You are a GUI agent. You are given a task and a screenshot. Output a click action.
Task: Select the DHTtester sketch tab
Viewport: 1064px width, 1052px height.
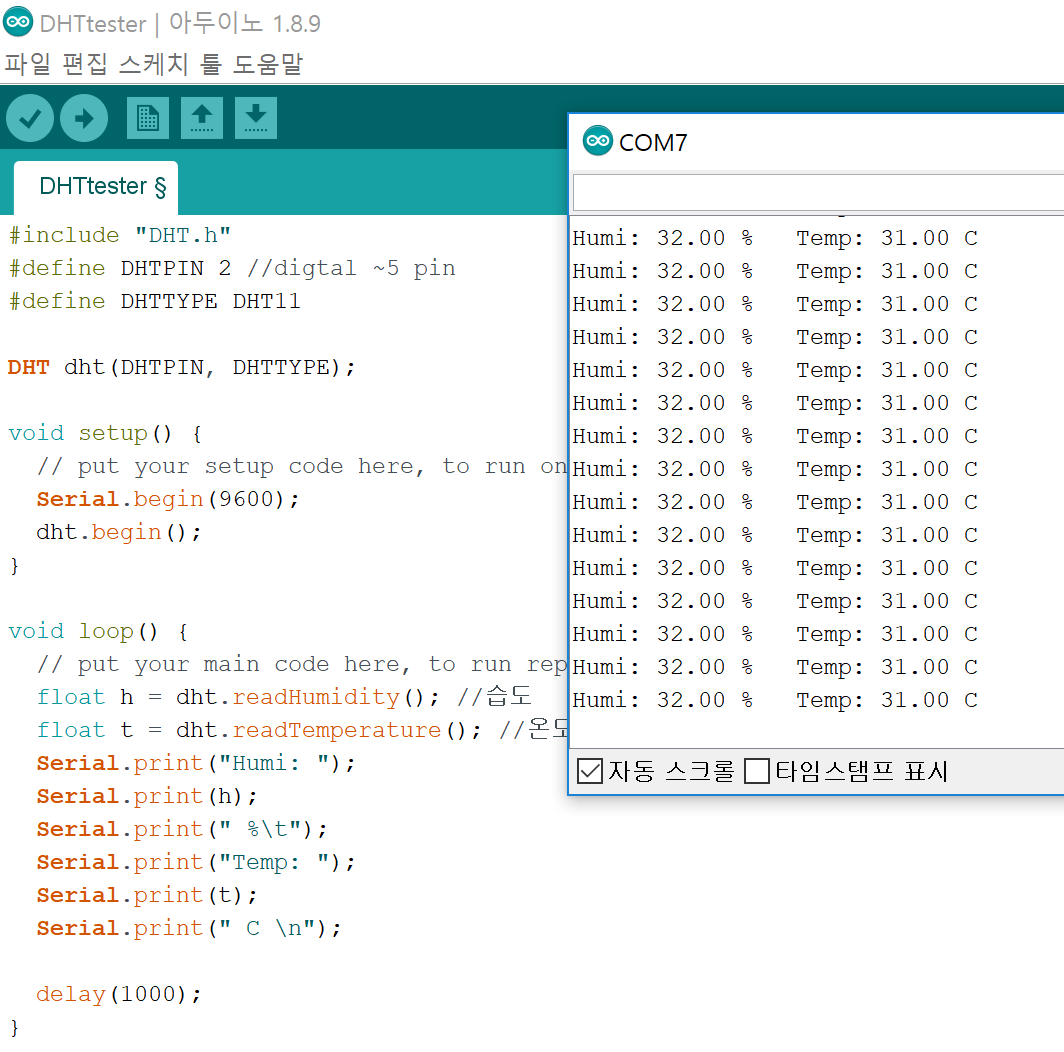coord(96,187)
